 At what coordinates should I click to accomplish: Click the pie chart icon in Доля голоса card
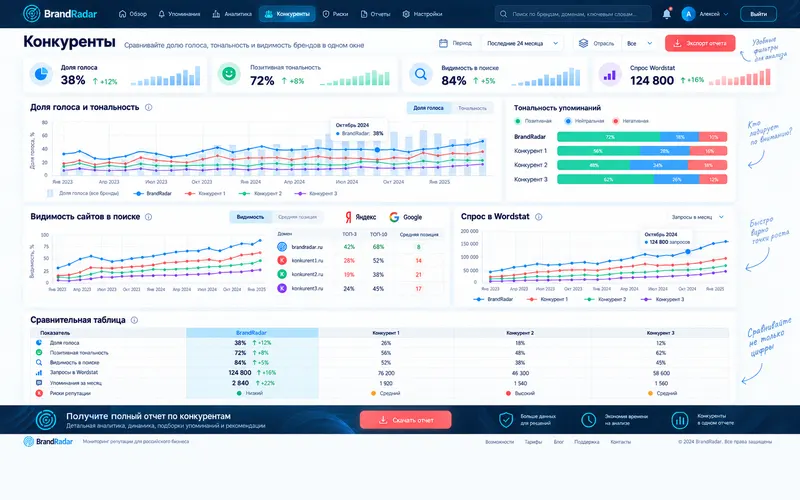point(41,74)
